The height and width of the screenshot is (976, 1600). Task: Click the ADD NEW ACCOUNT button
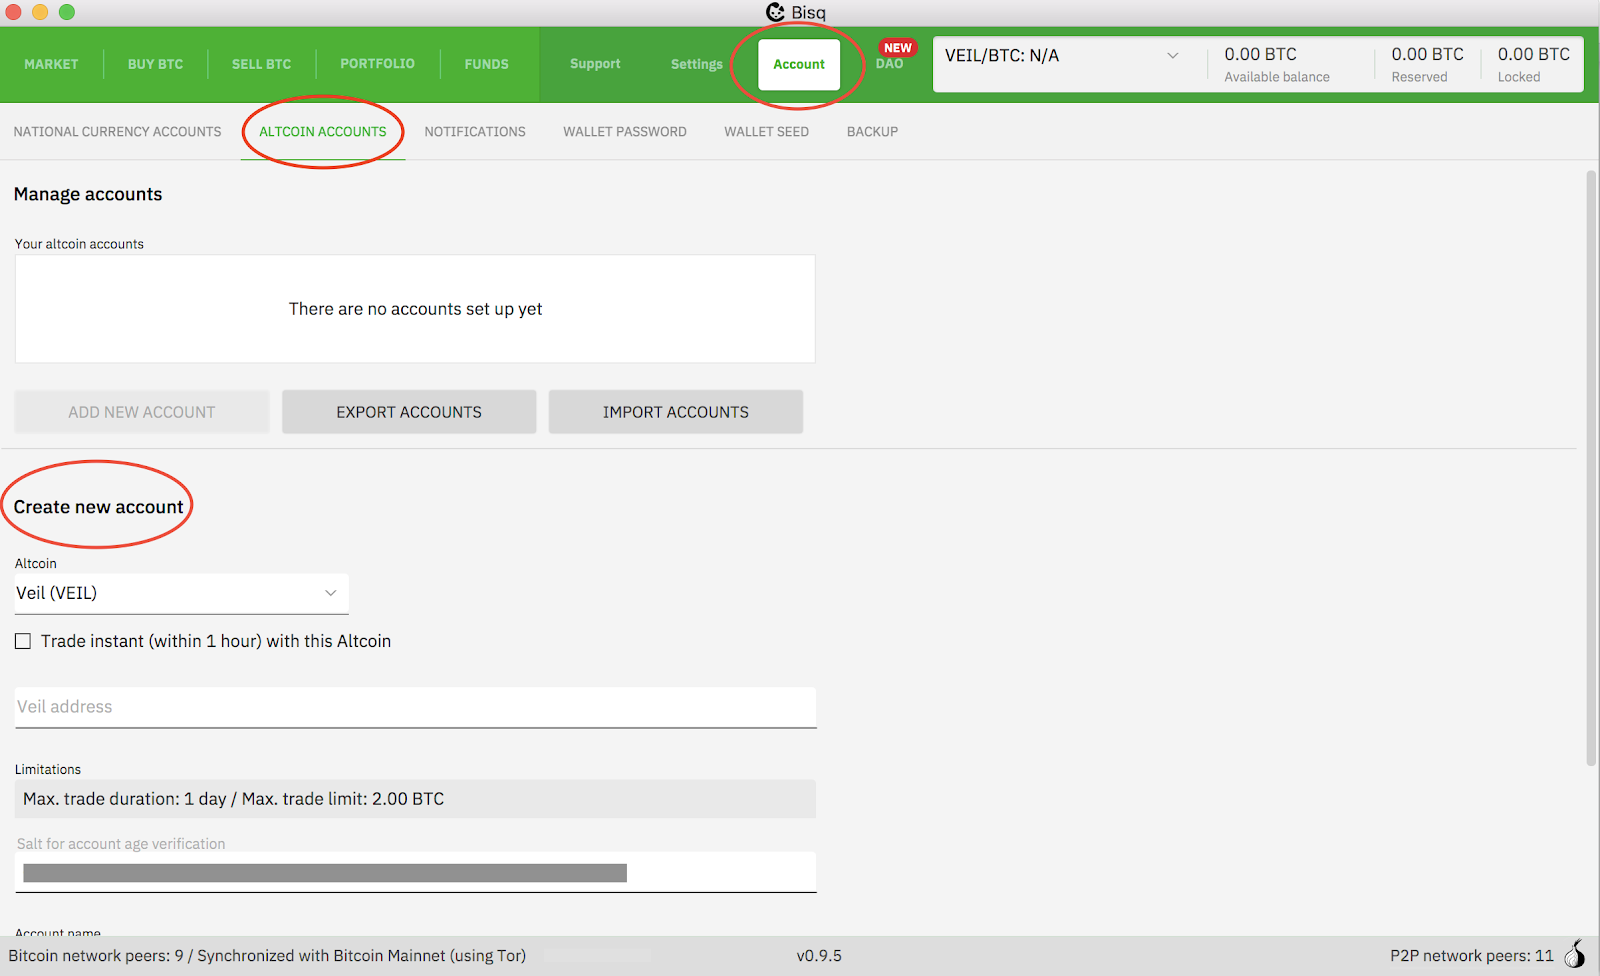click(142, 412)
